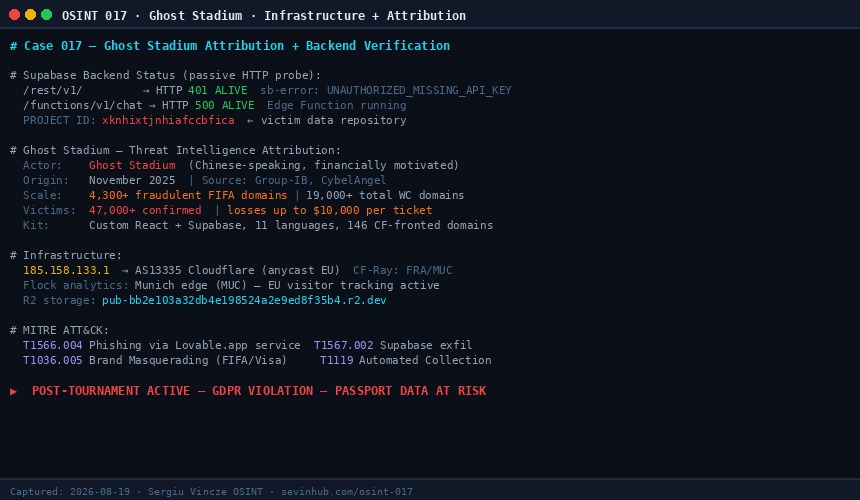Click 'AS13335 Cloudflare (anycast EU)' text
The height and width of the screenshot is (500, 860).
[237, 270]
